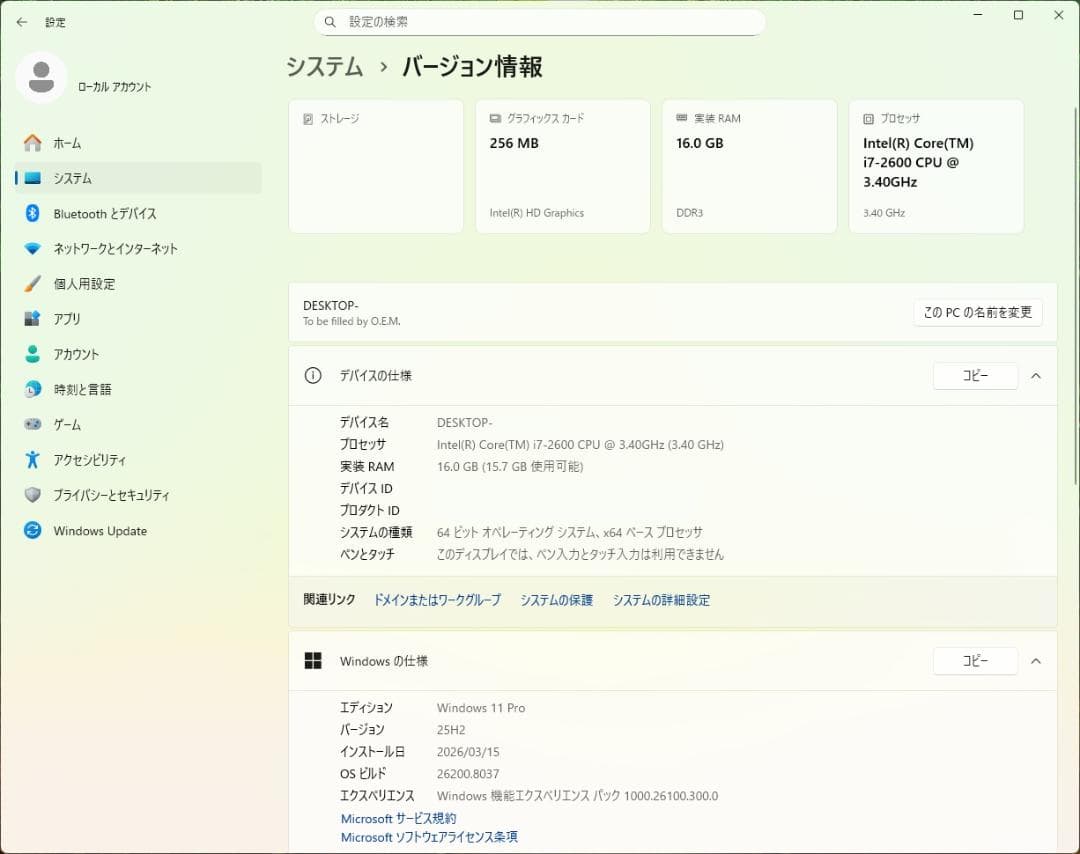Click the 25H2 version value
This screenshot has width=1080, height=854.
(451, 730)
